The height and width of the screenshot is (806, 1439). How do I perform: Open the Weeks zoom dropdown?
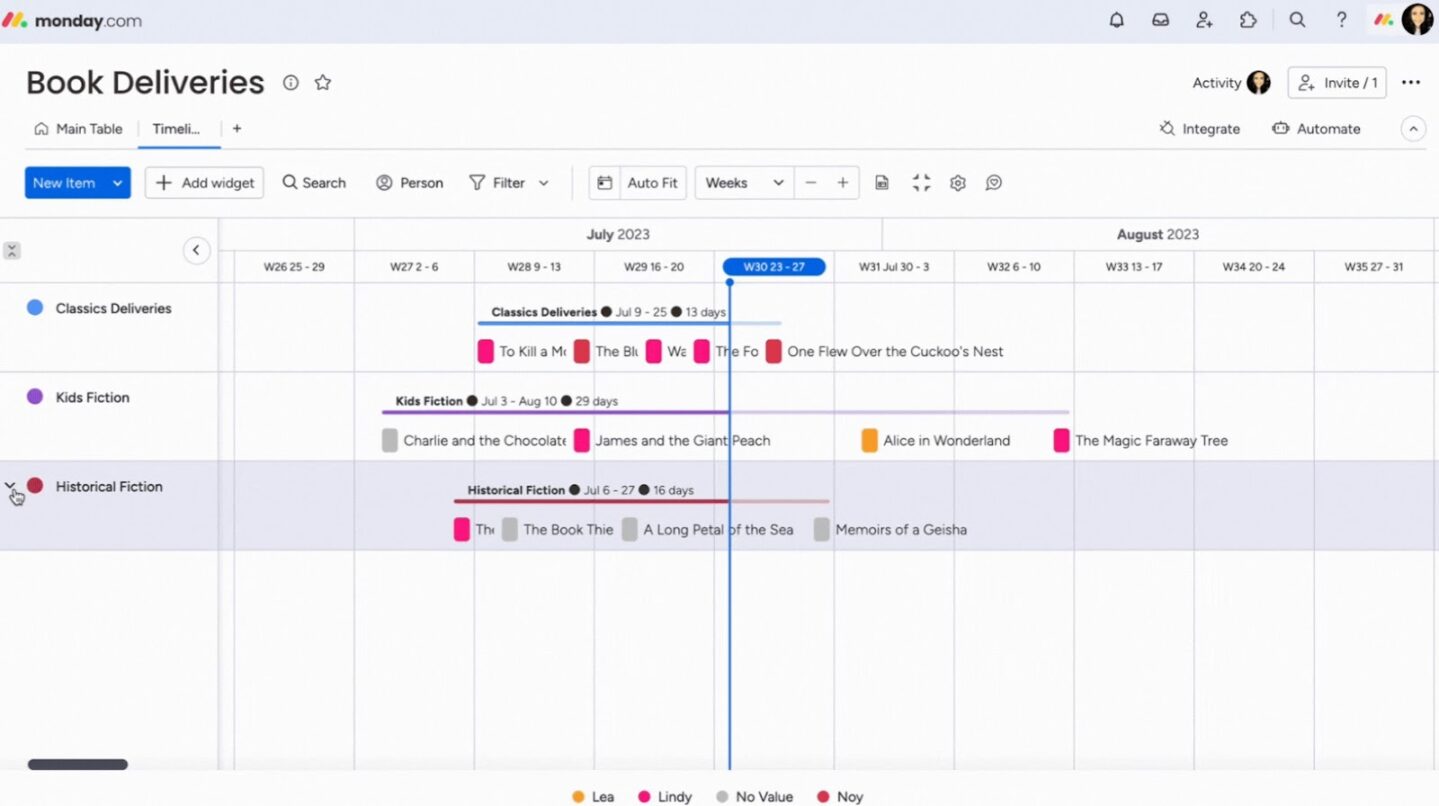pos(742,182)
